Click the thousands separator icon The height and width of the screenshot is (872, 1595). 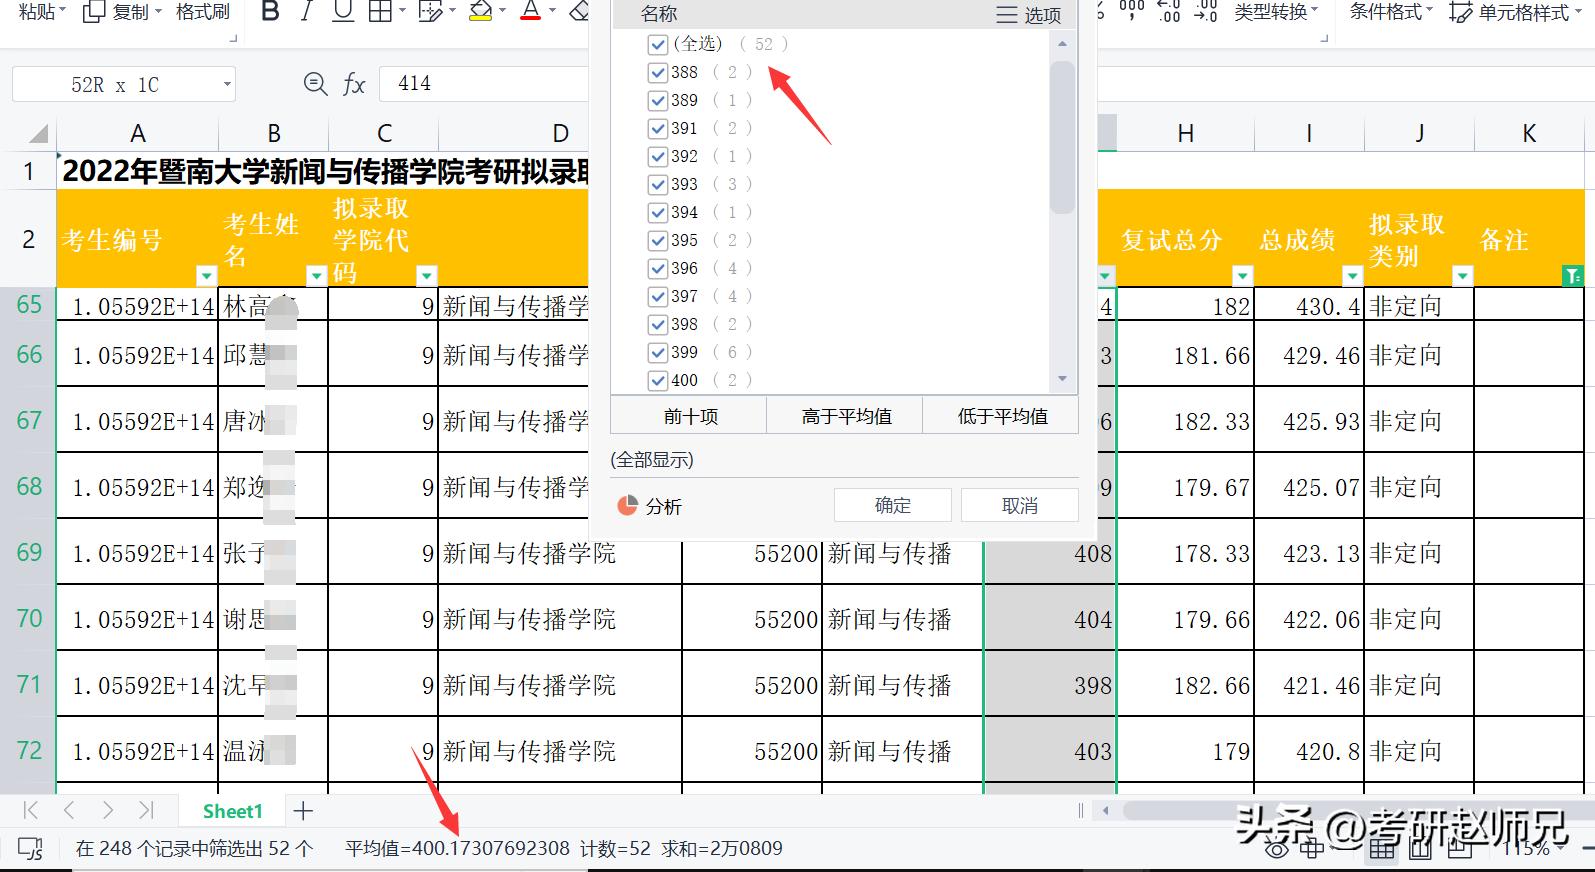[1132, 10]
